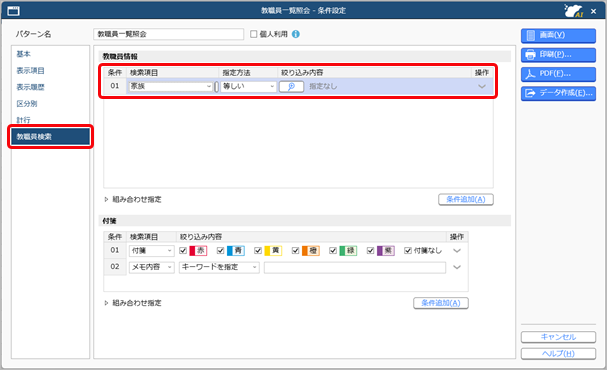Screen dimensions: 607x370
Task: Select the 表示項目 sidebar tab
Action: pyautogui.click(x=30, y=70)
